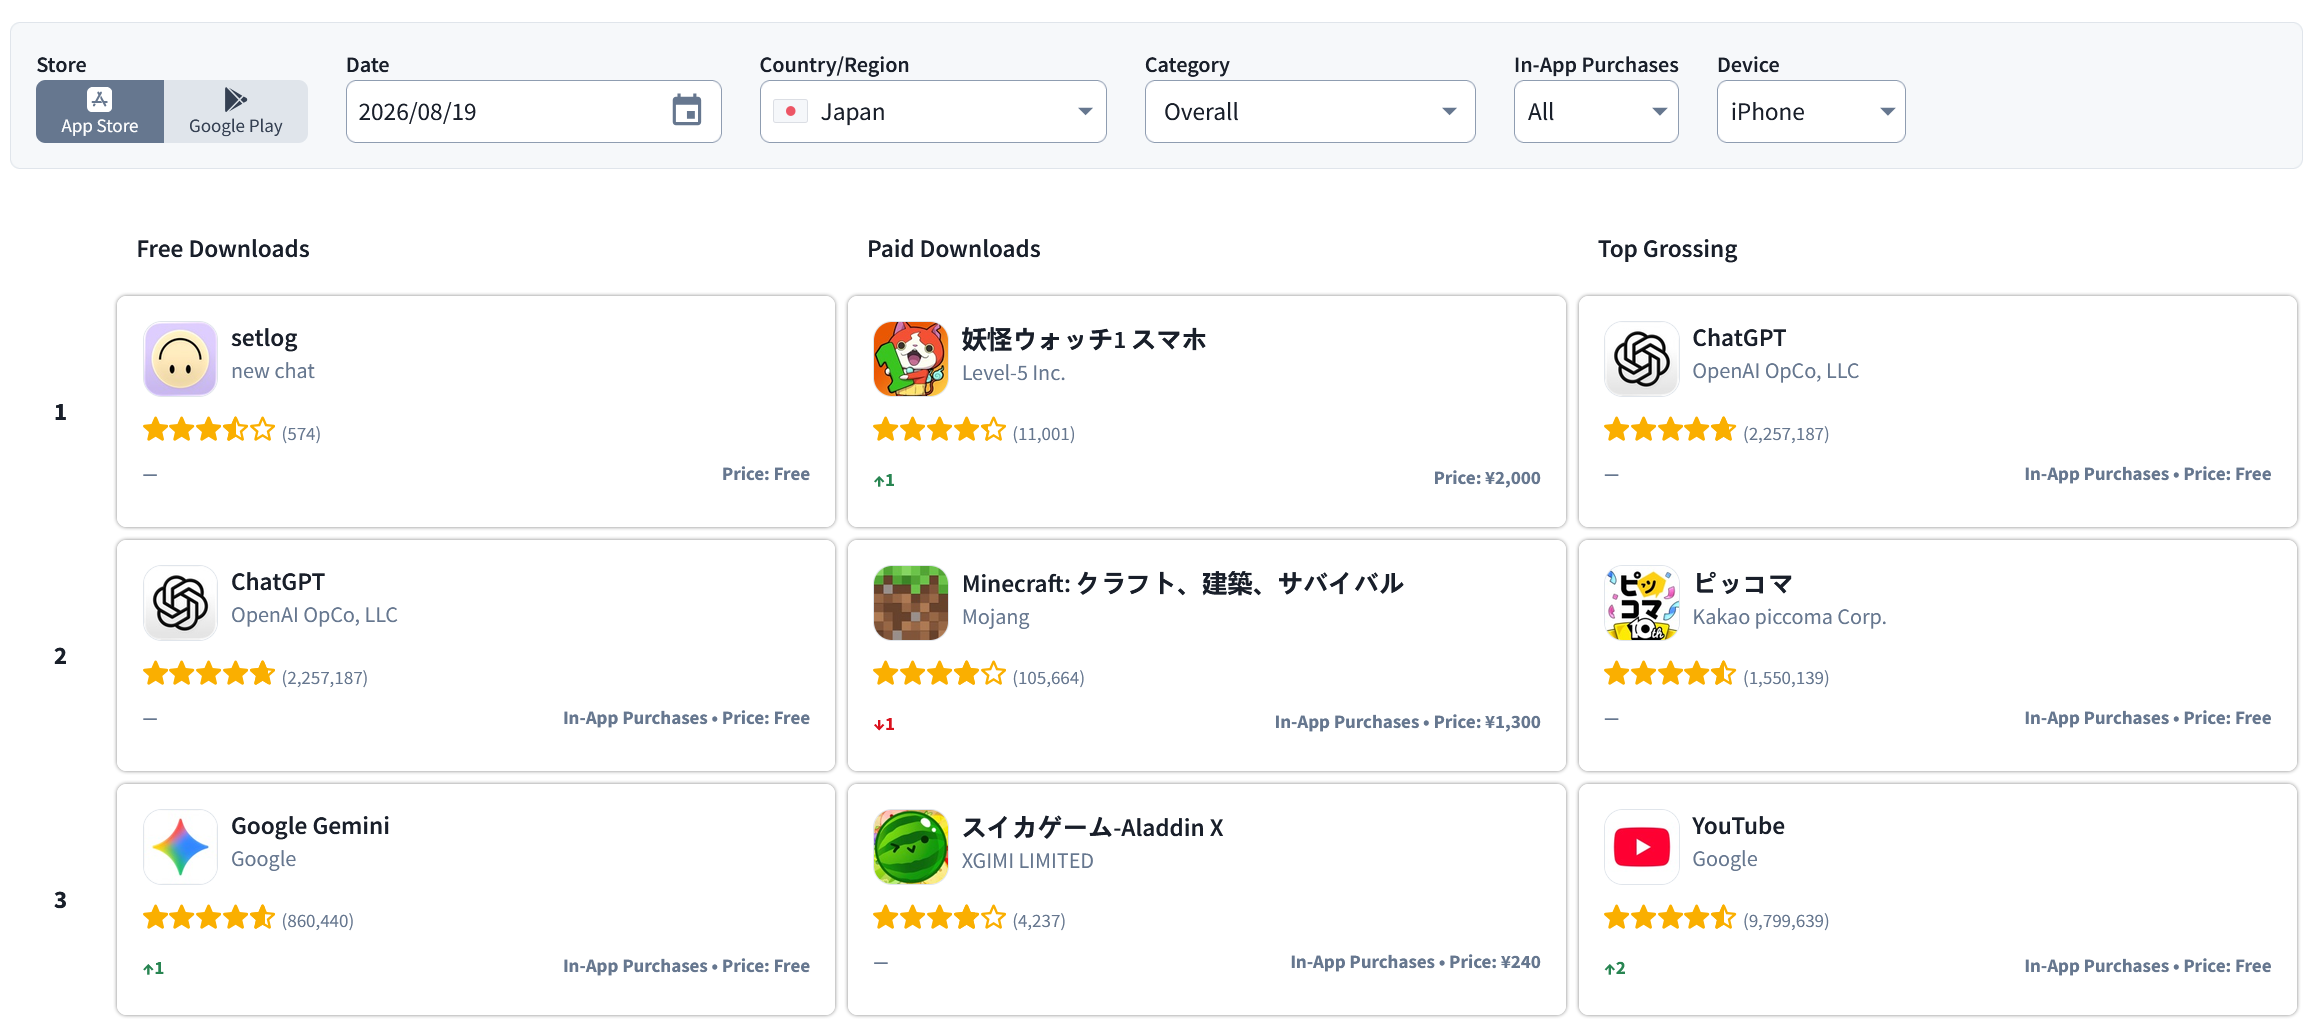Click the 妖怪ウォッチ1 rank-up indicator

coord(884,480)
